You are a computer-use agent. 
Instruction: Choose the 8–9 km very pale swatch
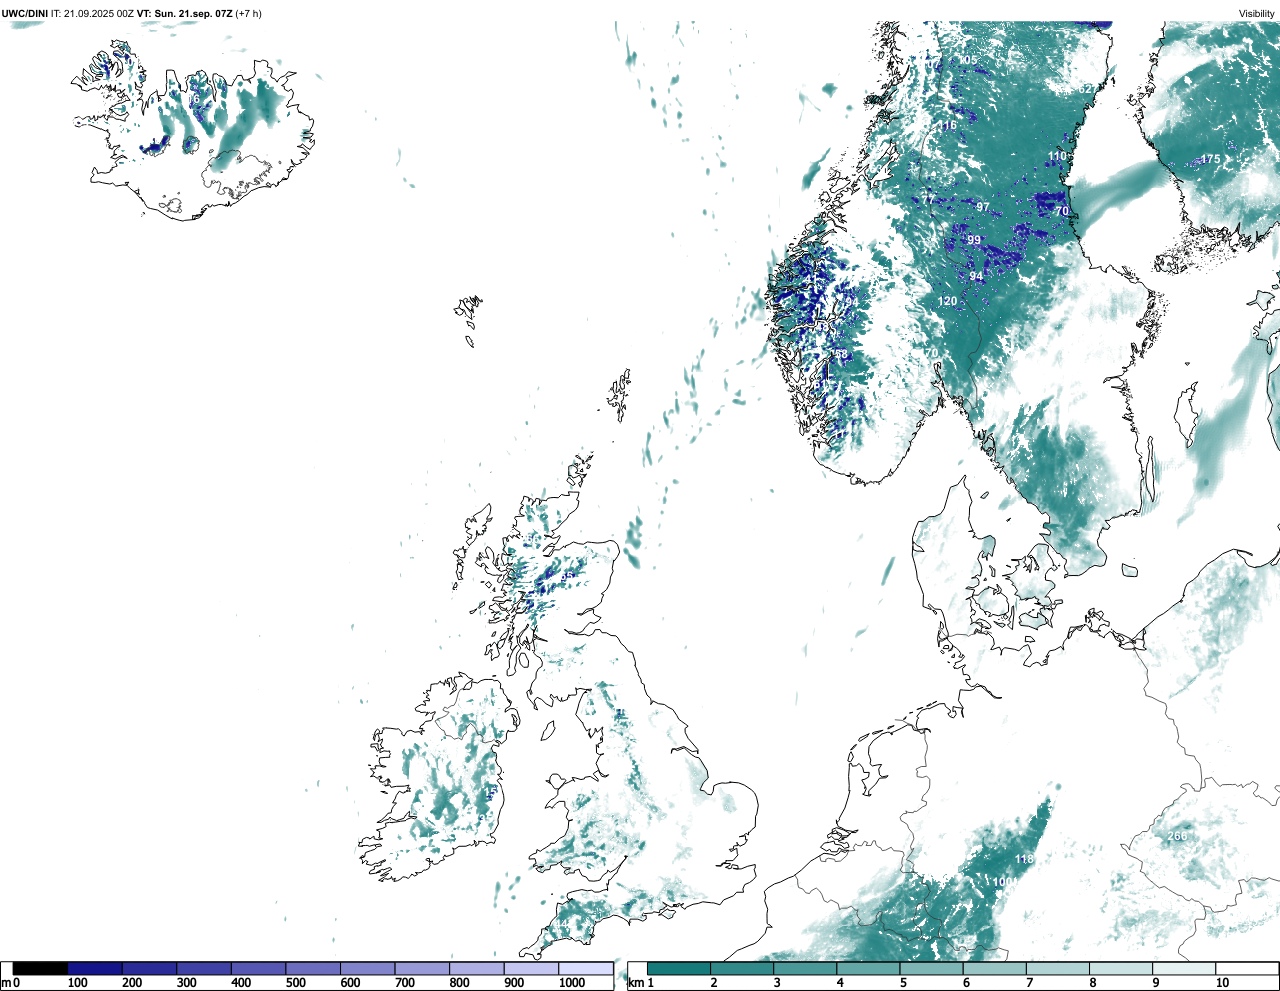1120,969
